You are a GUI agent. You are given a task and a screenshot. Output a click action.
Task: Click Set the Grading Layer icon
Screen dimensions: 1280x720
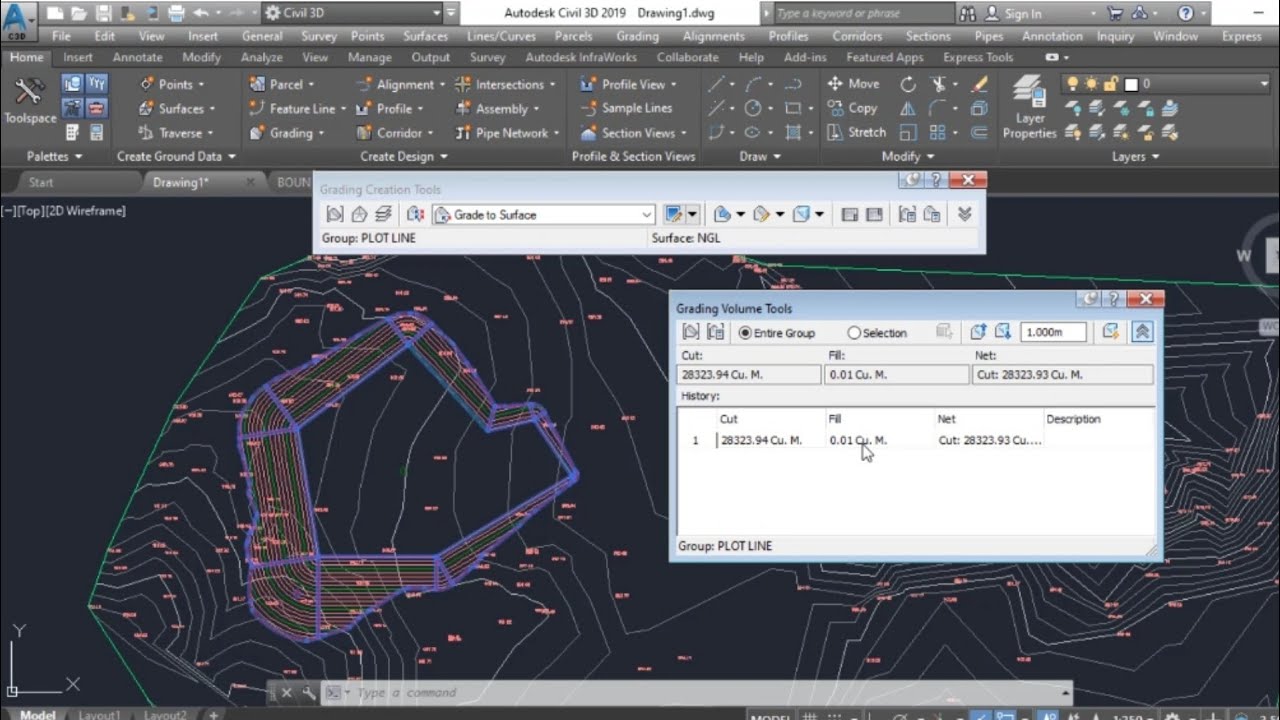coord(384,214)
